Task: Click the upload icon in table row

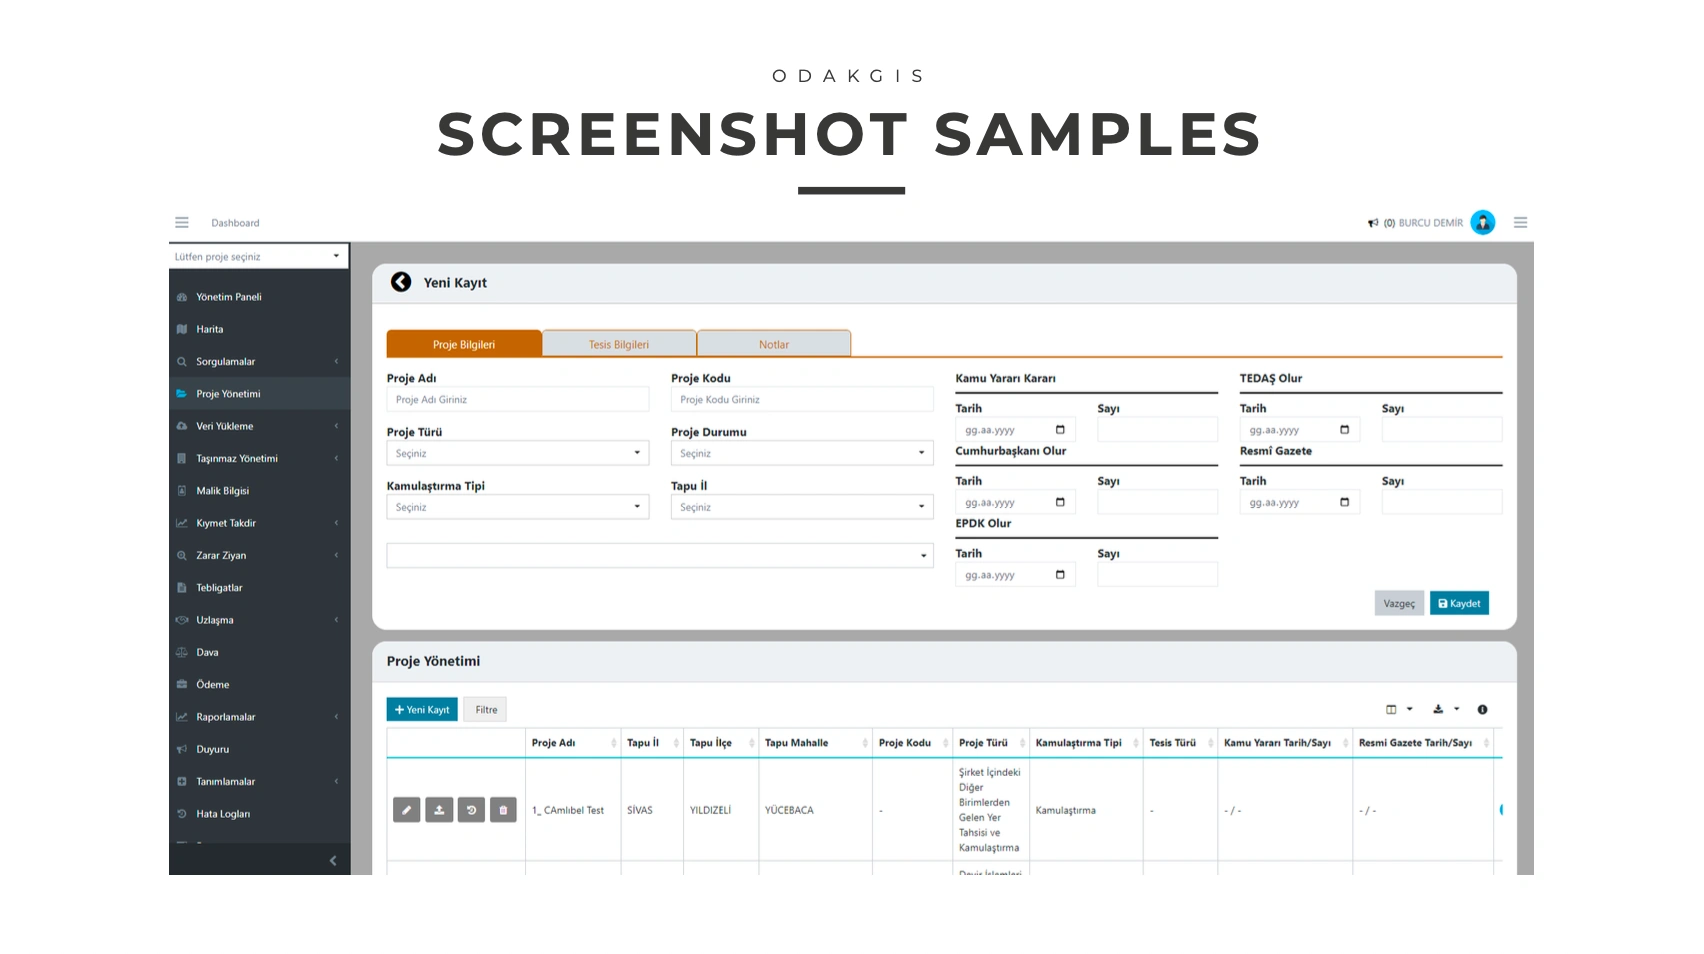Action: pyautogui.click(x=439, y=810)
